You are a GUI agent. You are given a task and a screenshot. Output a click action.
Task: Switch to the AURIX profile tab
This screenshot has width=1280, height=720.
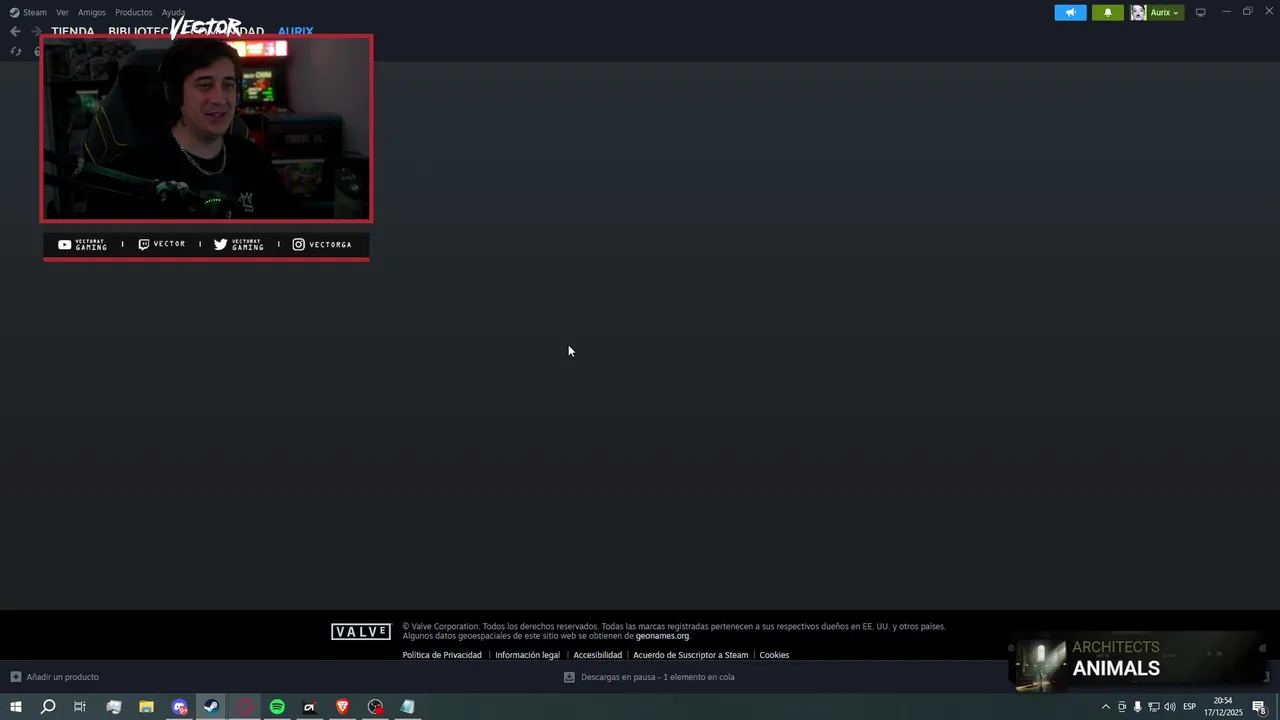coord(295,31)
